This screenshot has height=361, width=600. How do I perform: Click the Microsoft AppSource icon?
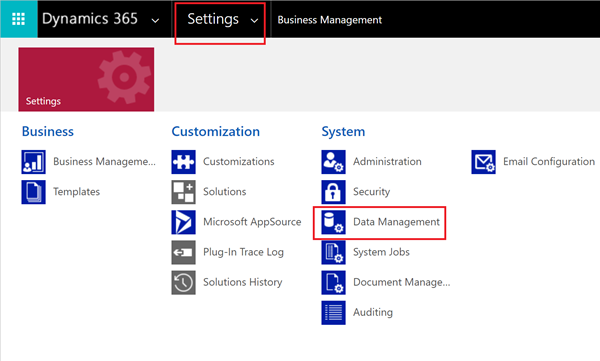tap(183, 222)
